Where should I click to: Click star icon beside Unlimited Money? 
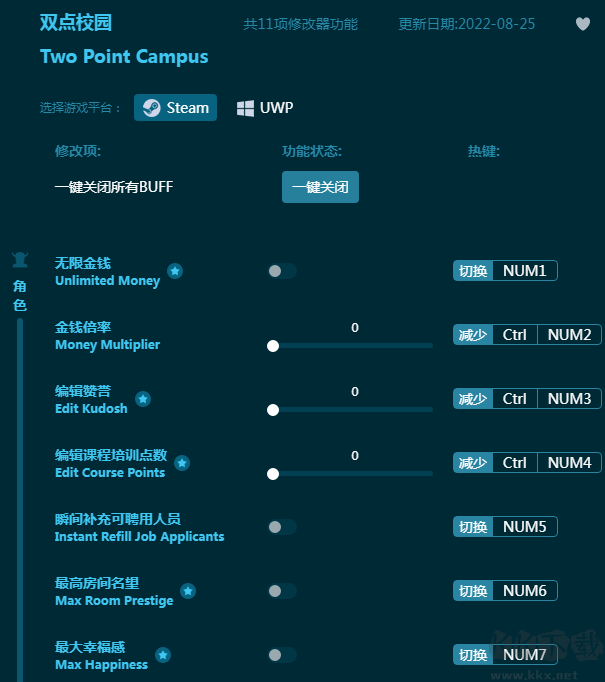tap(175, 271)
